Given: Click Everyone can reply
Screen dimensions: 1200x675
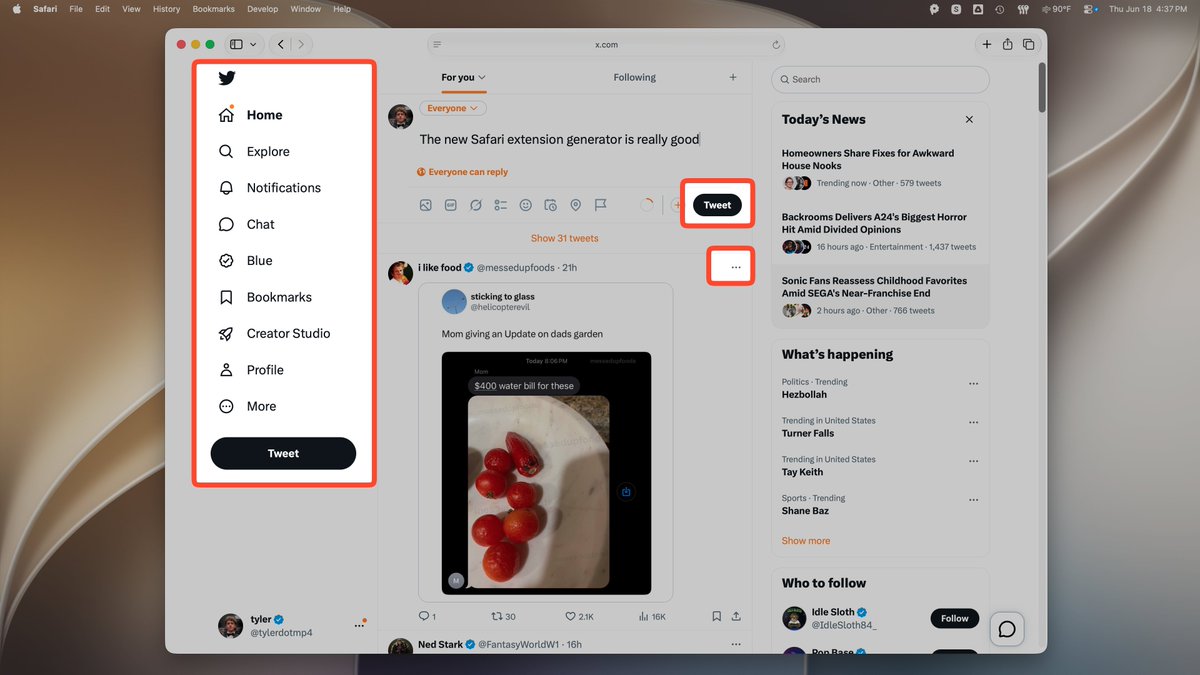Looking at the screenshot, I should coord(463,172).
